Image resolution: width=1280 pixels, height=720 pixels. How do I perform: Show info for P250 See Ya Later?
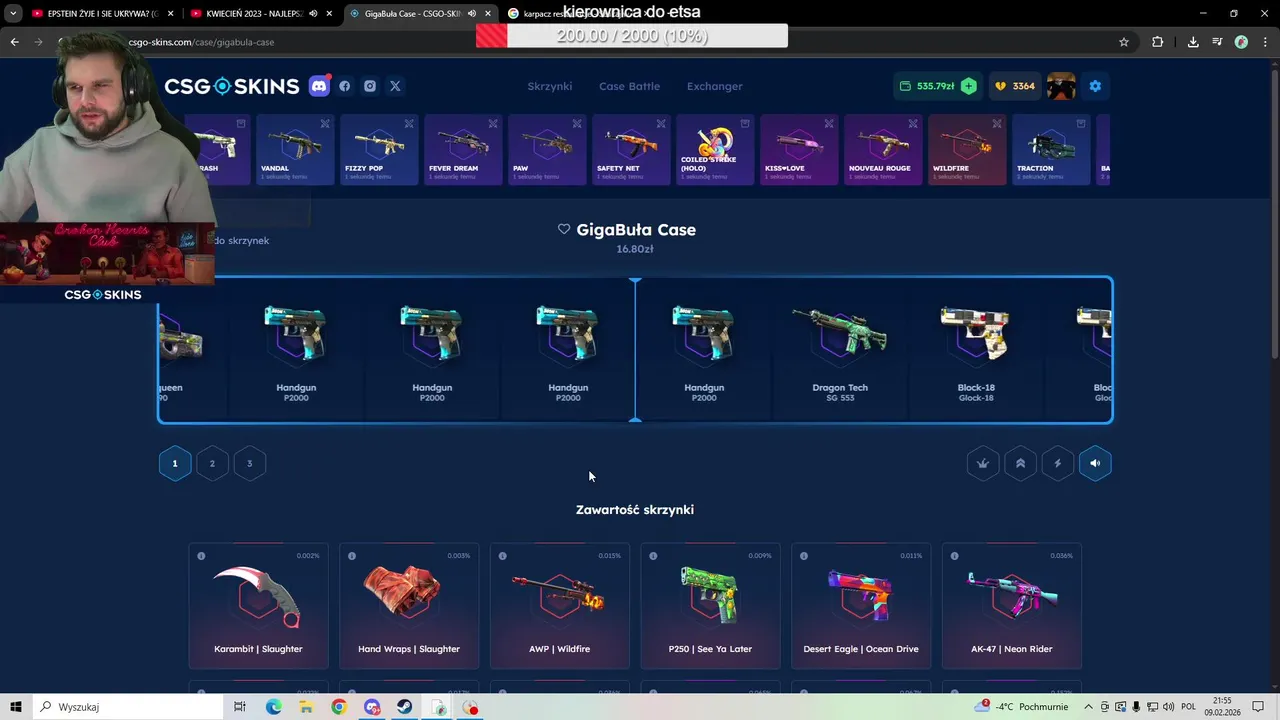pyautogui.click(x=654, y=556)
